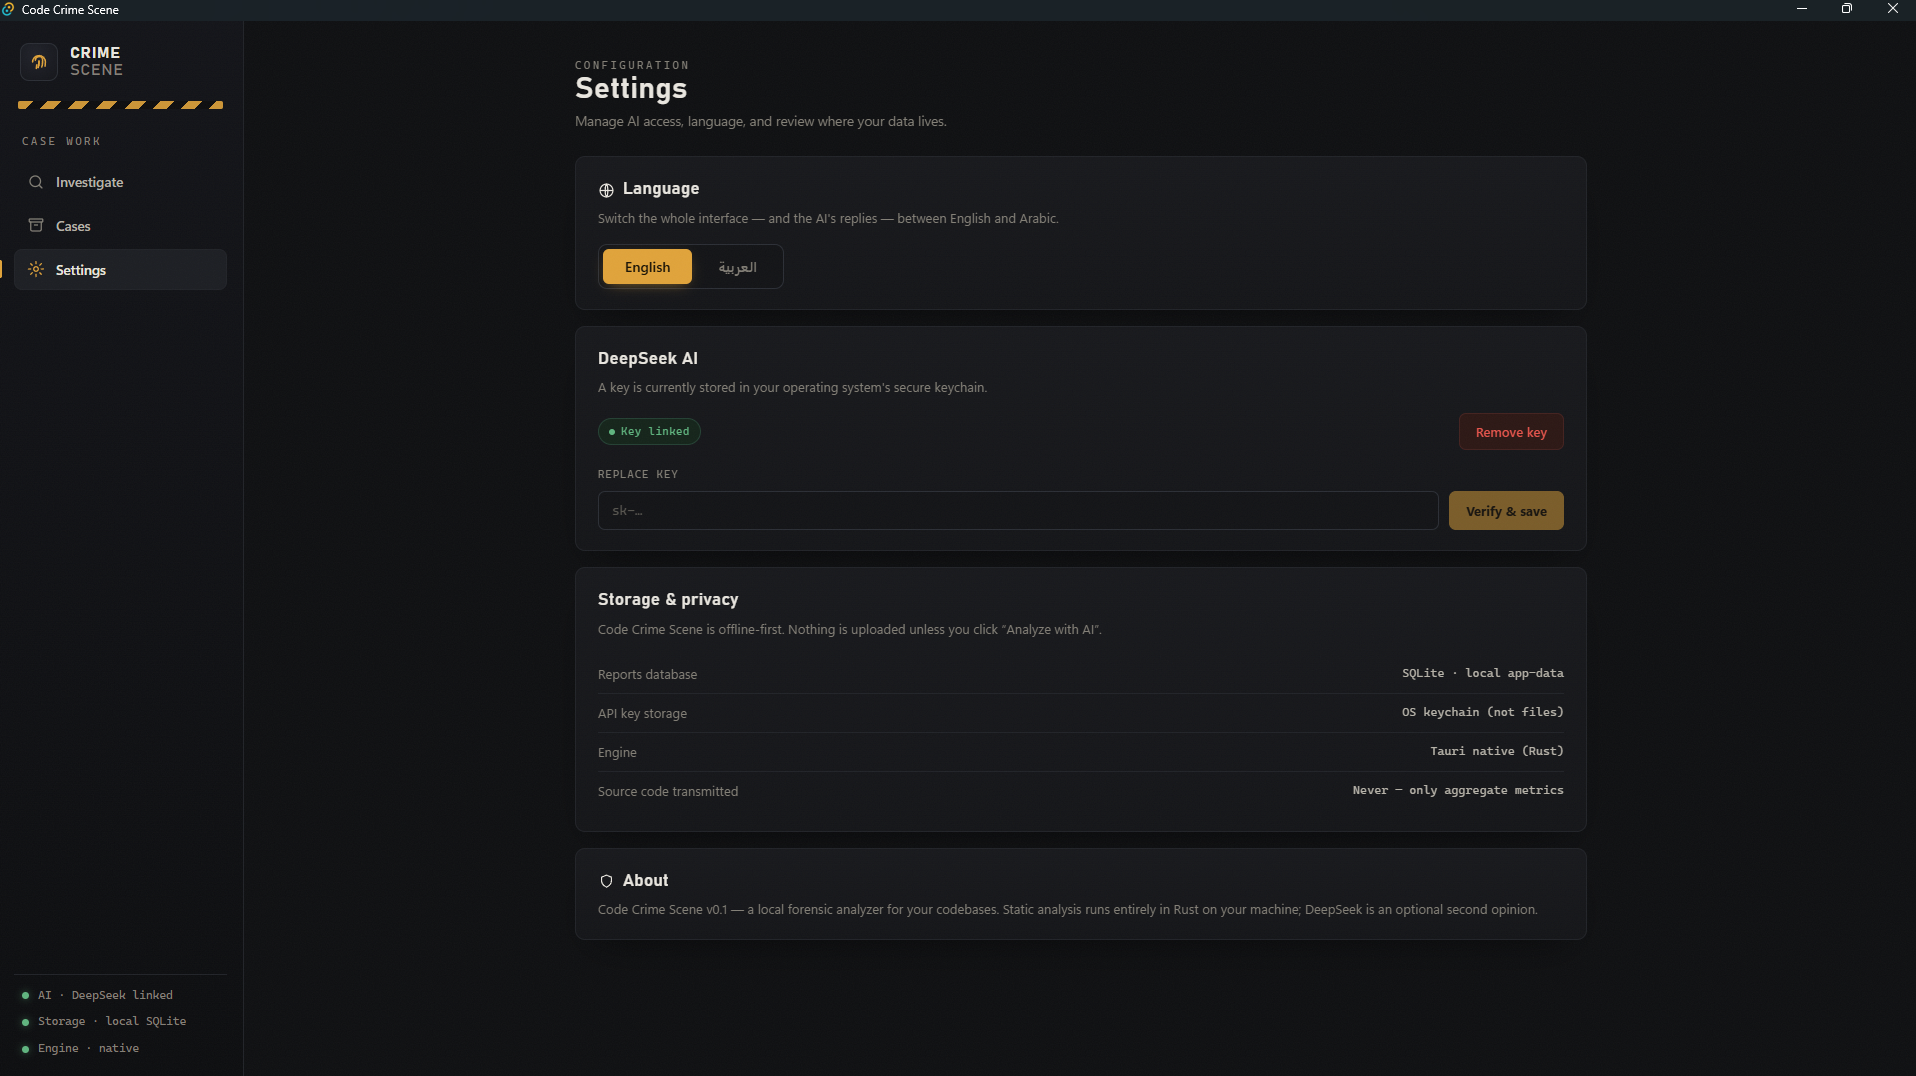This screenshot has width=1916, height=1076.
Task: Click the 'SQLite · local app-data' value
Action: click(x=1482, y=673)
